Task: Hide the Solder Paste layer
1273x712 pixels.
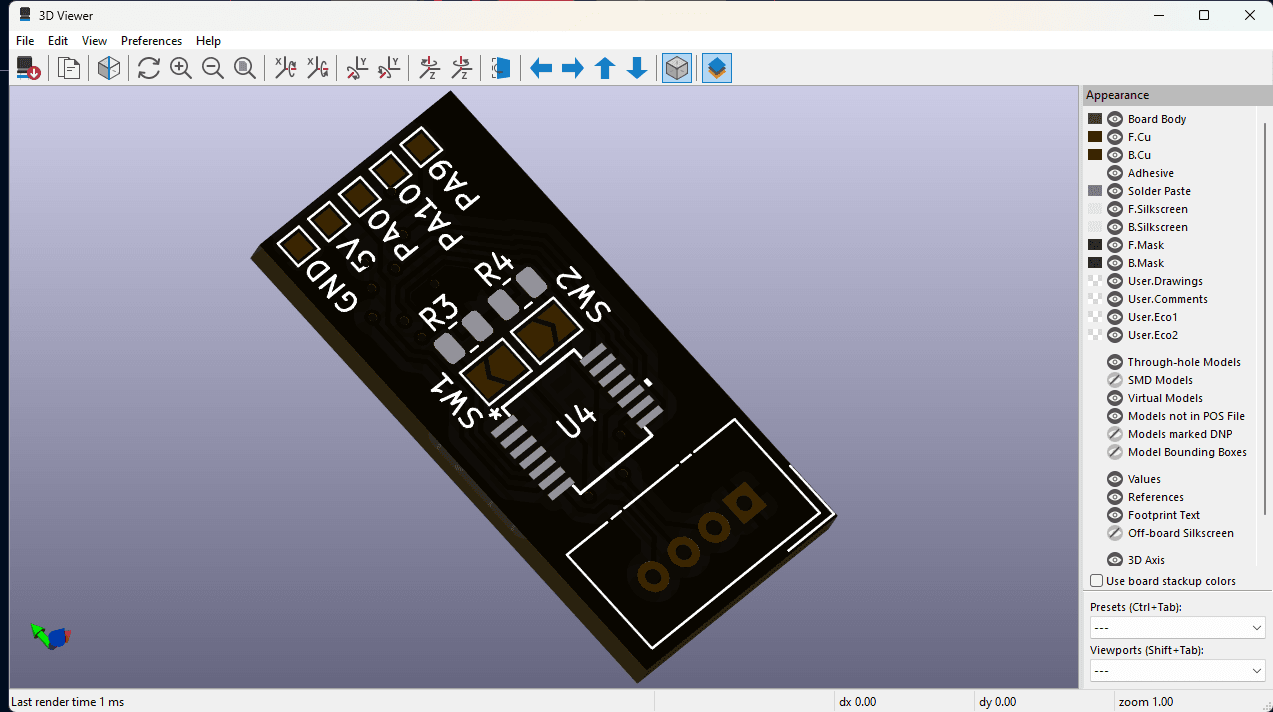Action: (1115, 191)
